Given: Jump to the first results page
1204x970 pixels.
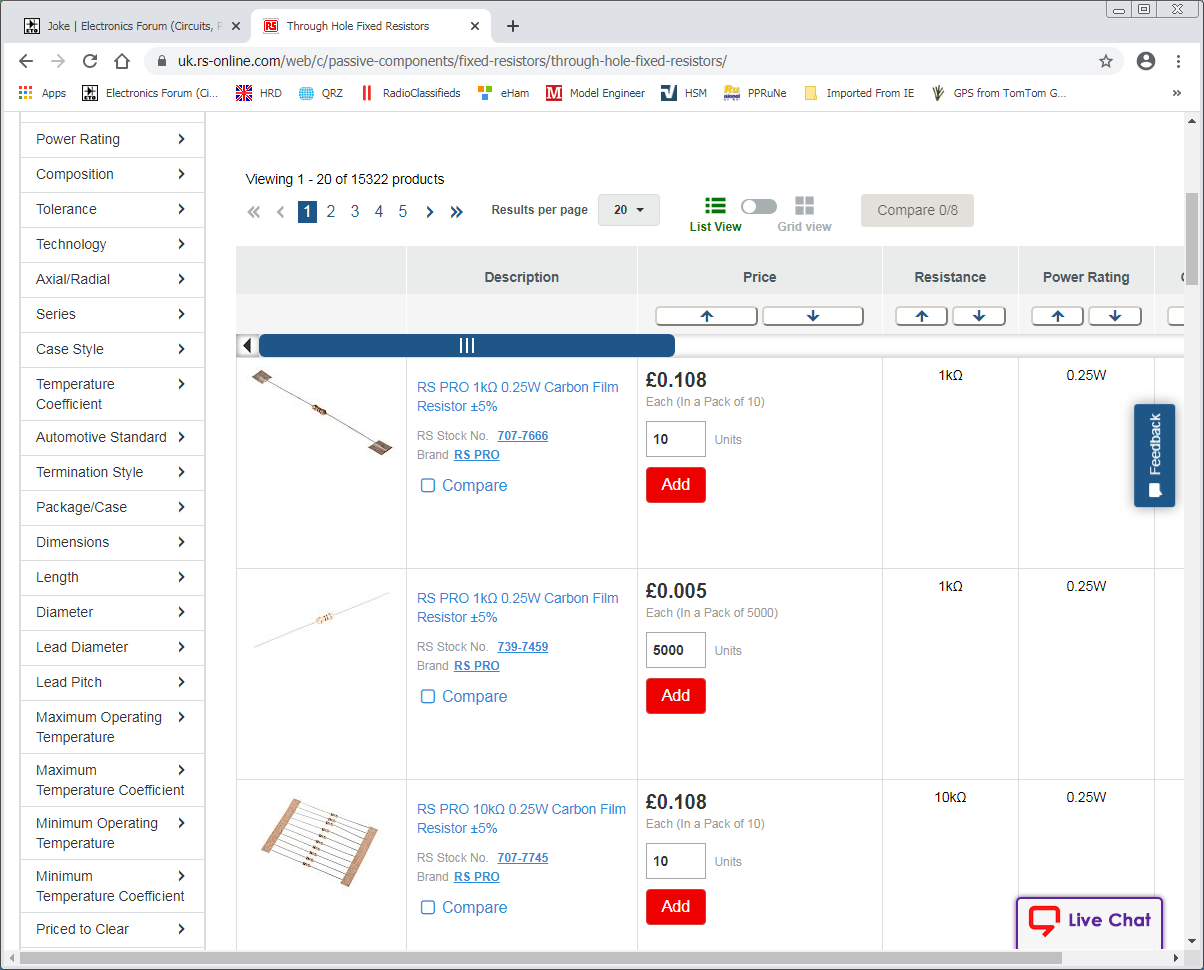Looking at the screenshot, I should pos(254,212).
